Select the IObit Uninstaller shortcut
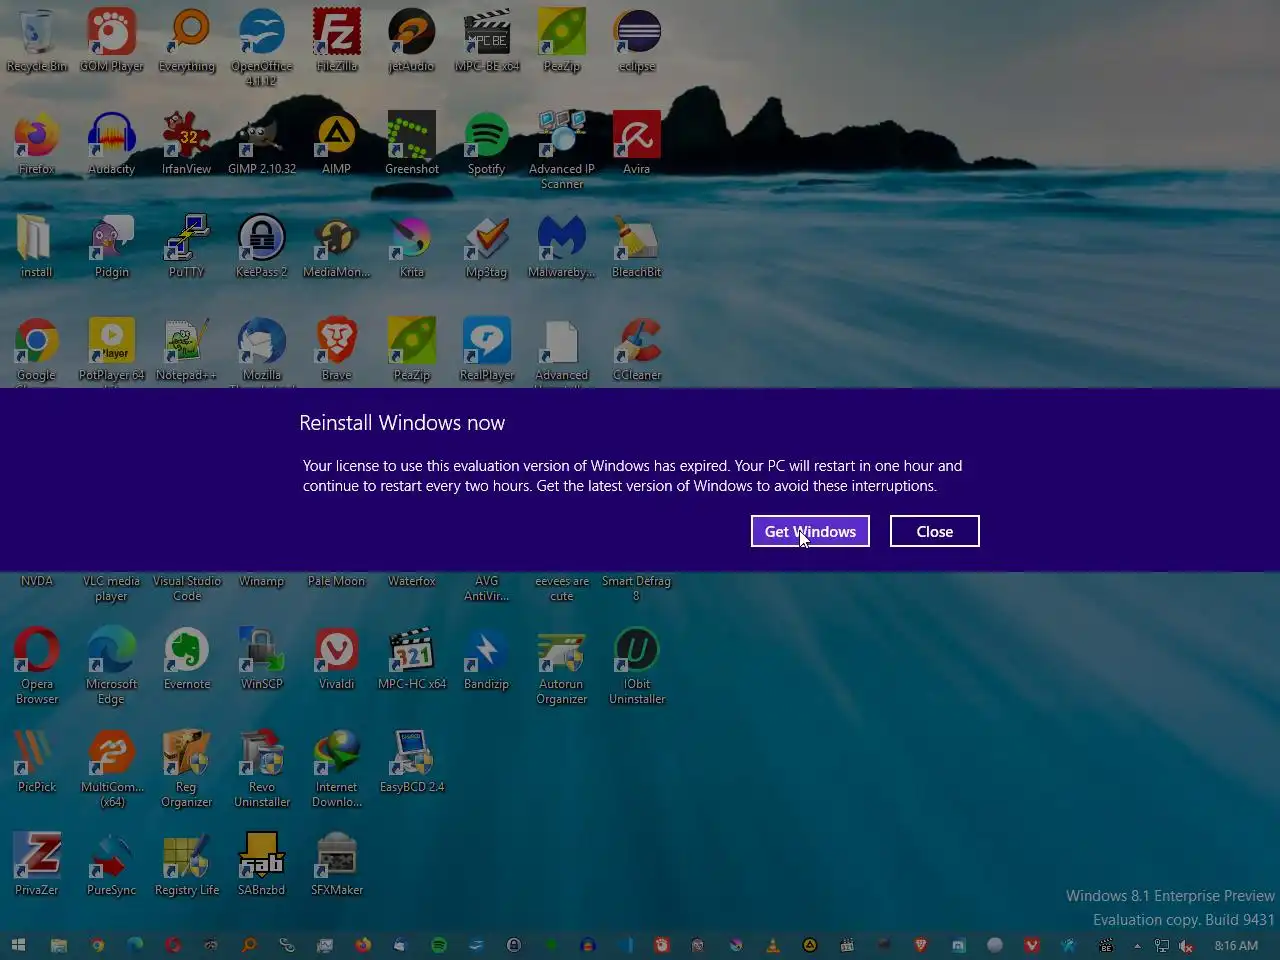The image size is (1280, 960). click(637, 666)
